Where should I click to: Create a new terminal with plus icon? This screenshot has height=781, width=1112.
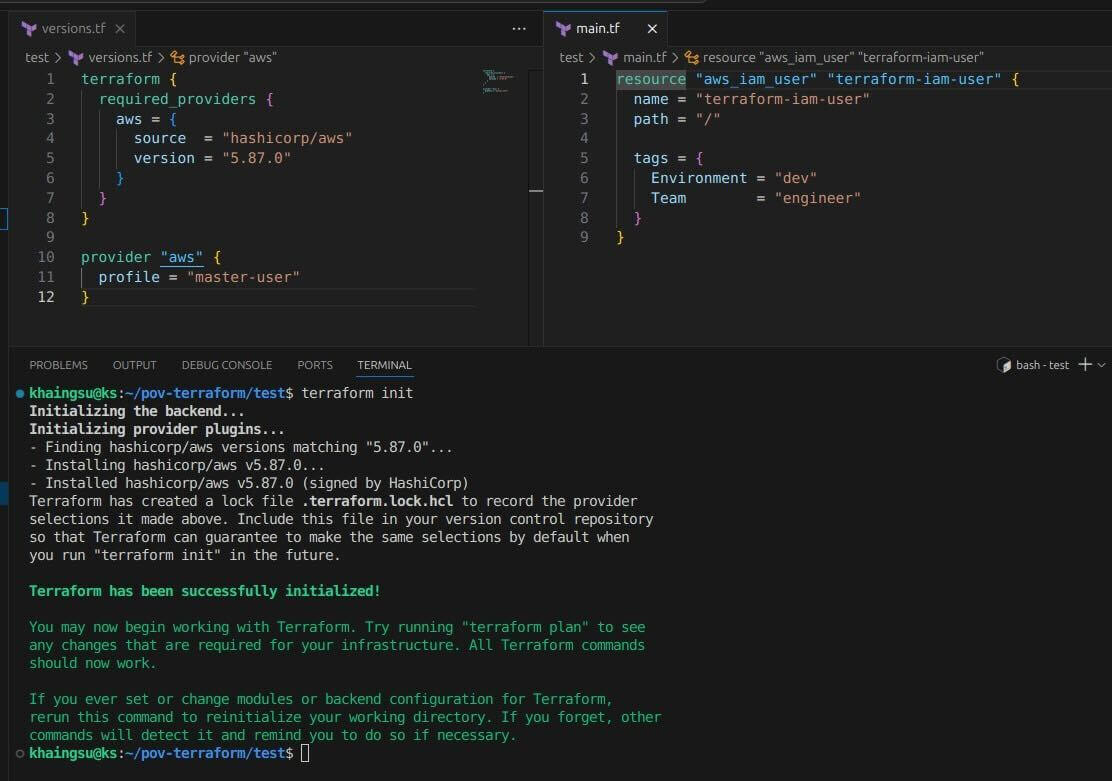point(1085,365)
